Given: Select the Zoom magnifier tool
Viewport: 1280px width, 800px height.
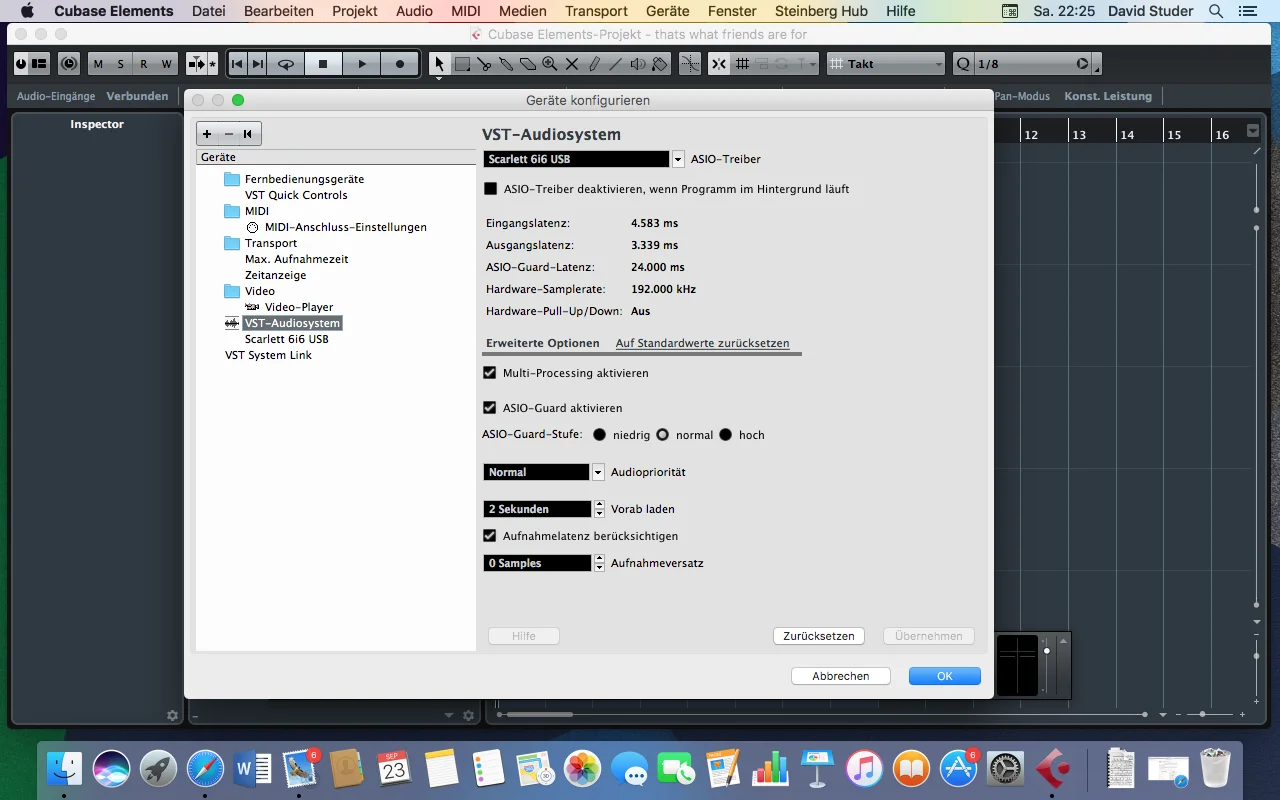Looking at the screenshot, I should pyautogui.click(x=550, y=64).
